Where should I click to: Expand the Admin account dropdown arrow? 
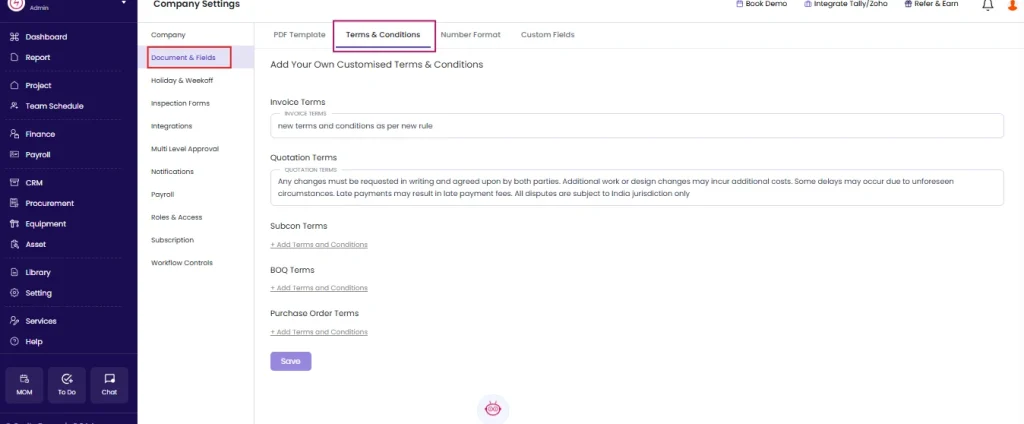(x=124, y=3)
